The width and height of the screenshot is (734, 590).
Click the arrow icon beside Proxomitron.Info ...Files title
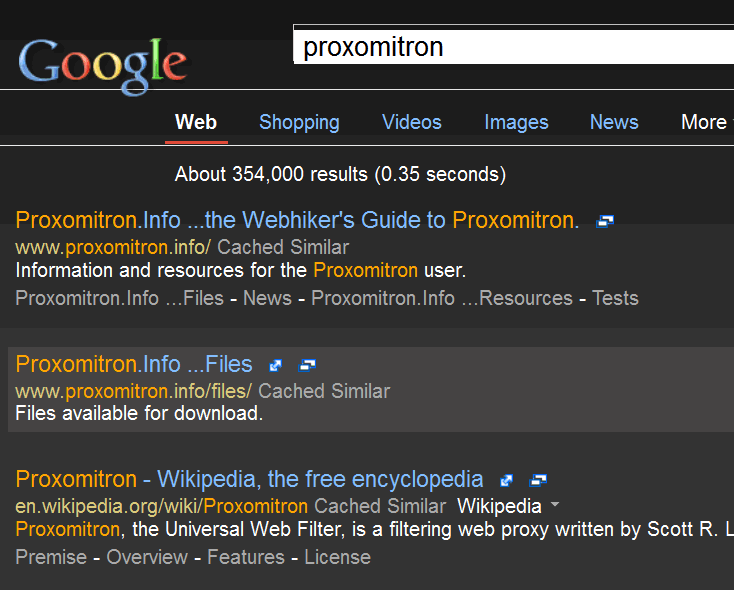[276, 365]
